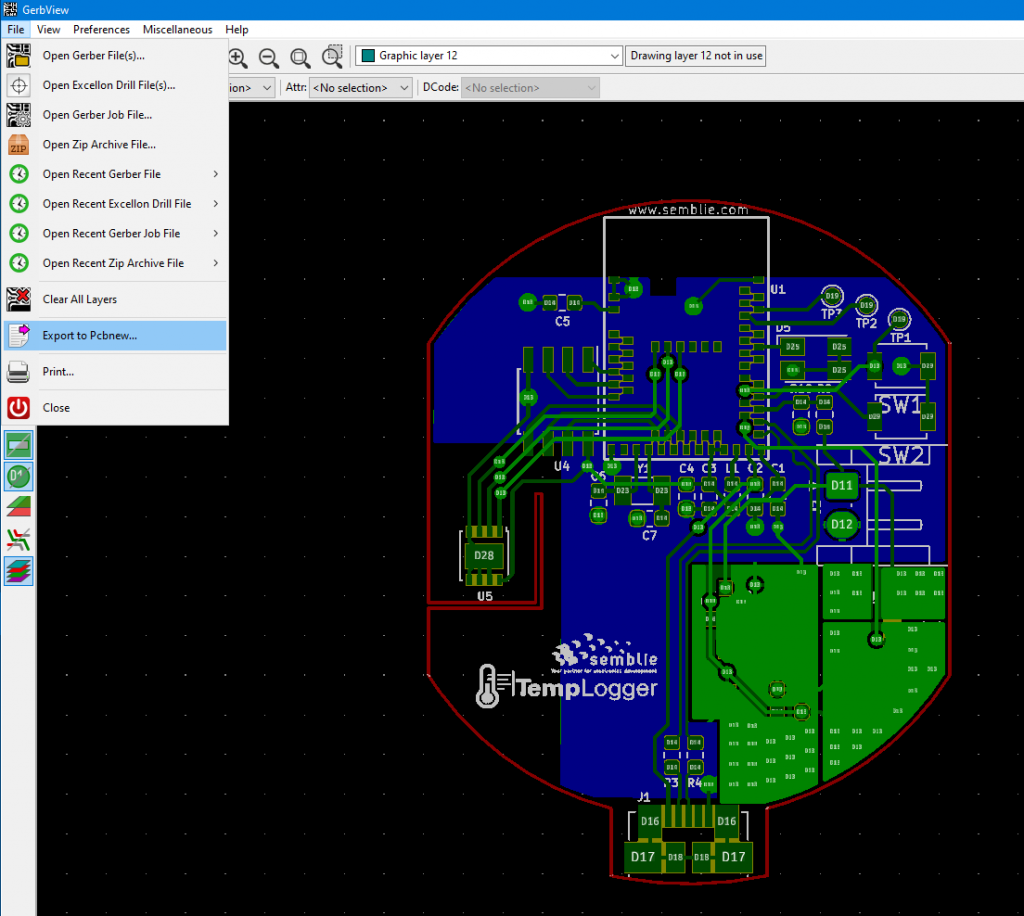Click the red Close power icon

19,408
